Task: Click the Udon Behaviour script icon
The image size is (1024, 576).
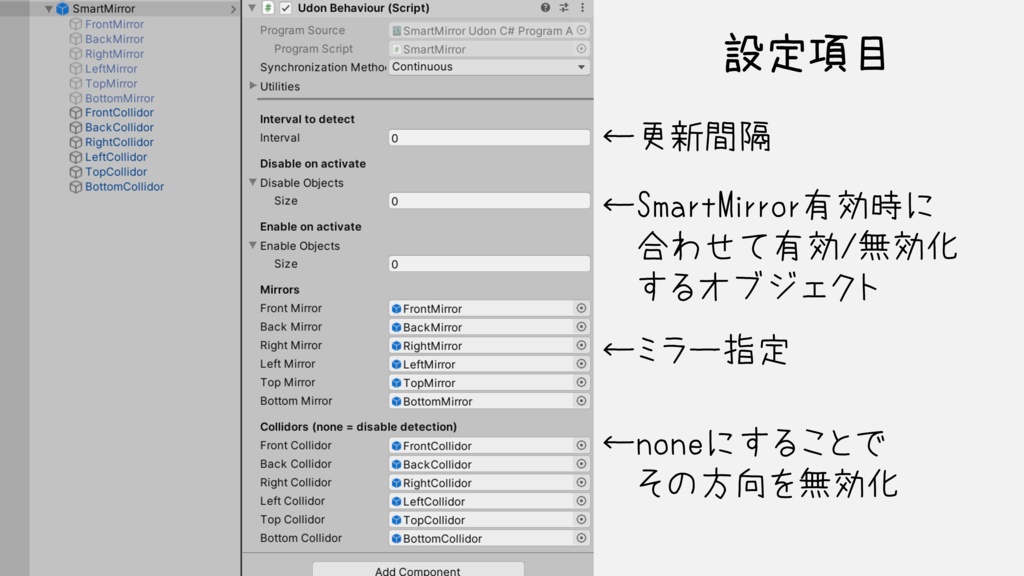Action: [266, 7]
